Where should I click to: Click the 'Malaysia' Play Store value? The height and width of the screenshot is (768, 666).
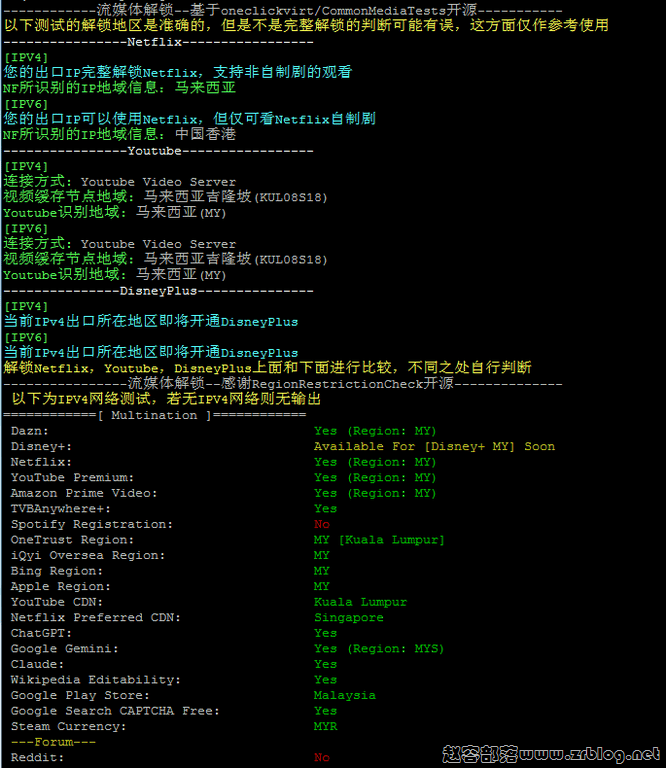(x=345, y=696)
